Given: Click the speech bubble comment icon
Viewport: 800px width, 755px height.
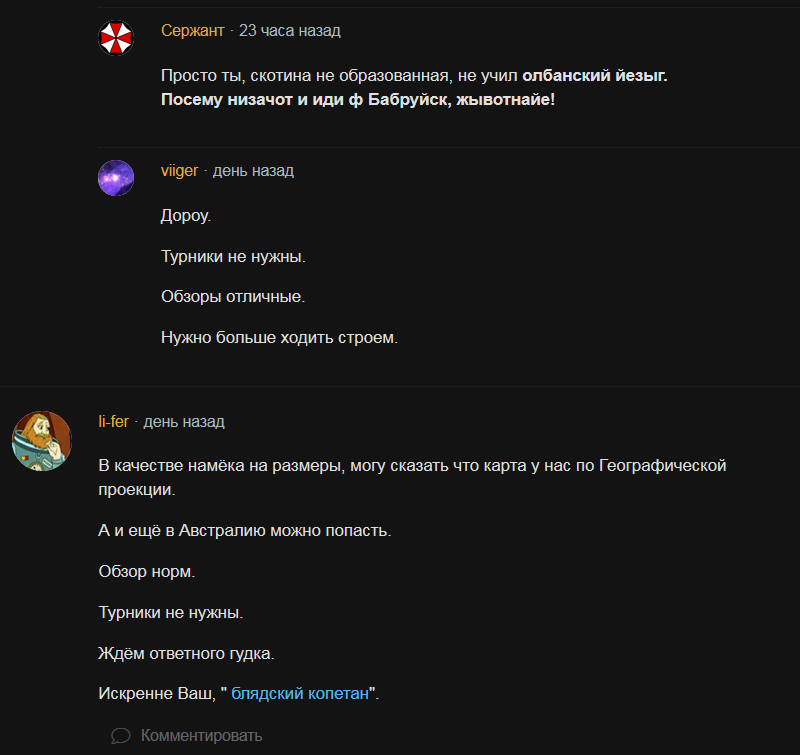Looking at the screenshot, I should (121, 736).
